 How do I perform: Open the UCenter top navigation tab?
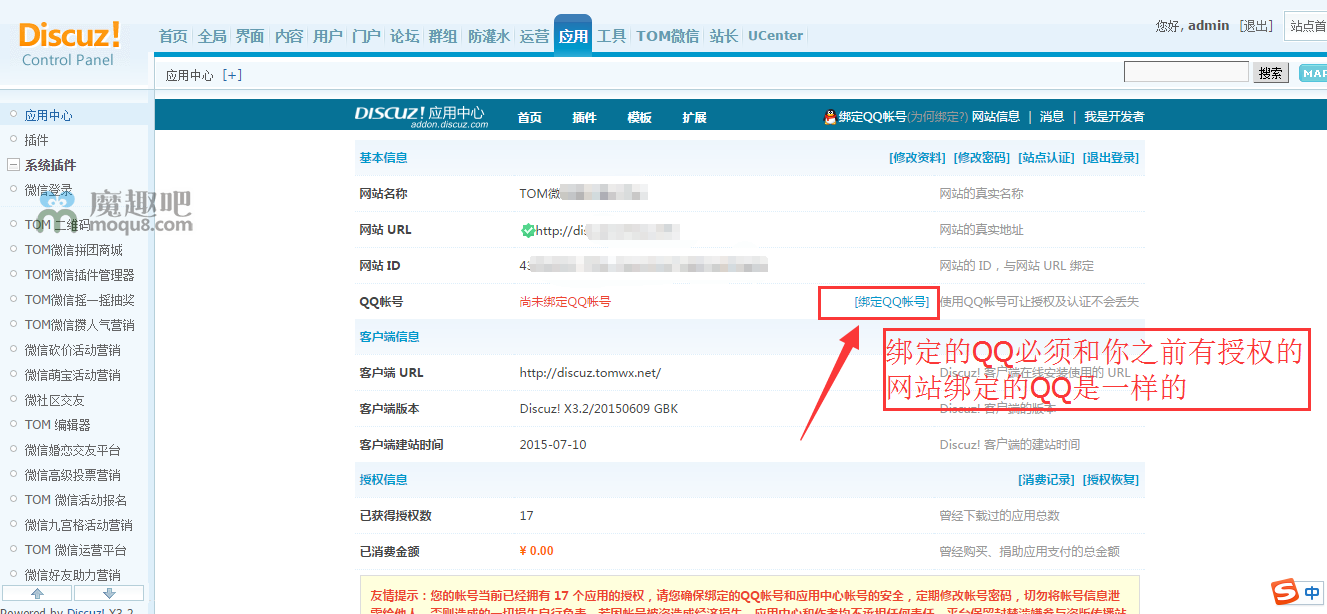tap(775, 36)
